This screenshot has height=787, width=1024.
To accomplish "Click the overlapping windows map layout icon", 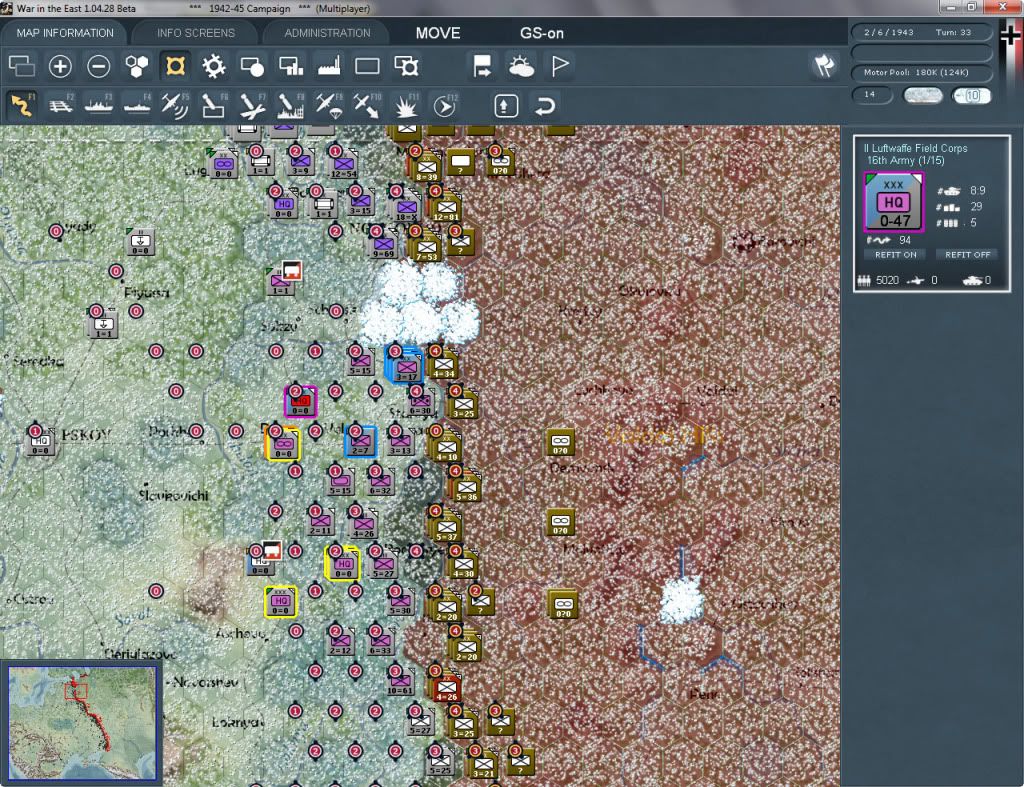I will click(22, 66).
